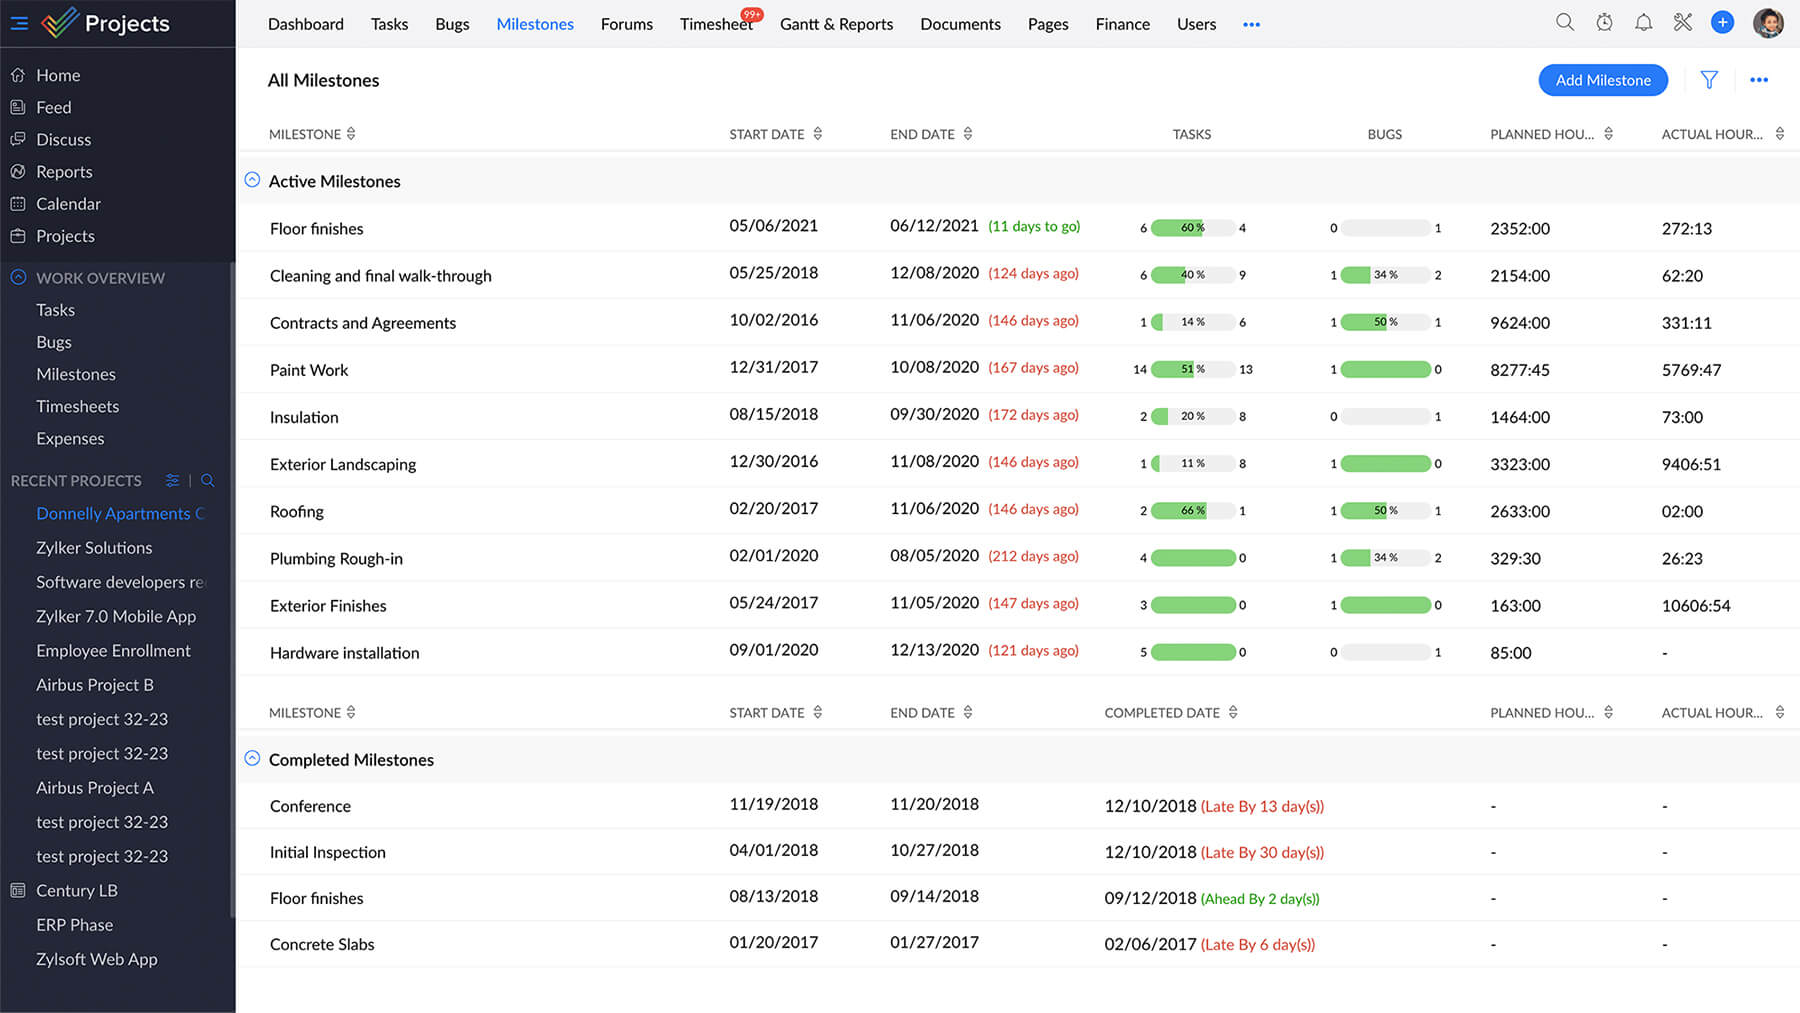Open the search icon in top bar
Screen dimensions: 1800x1013
tap(1565, 22)
